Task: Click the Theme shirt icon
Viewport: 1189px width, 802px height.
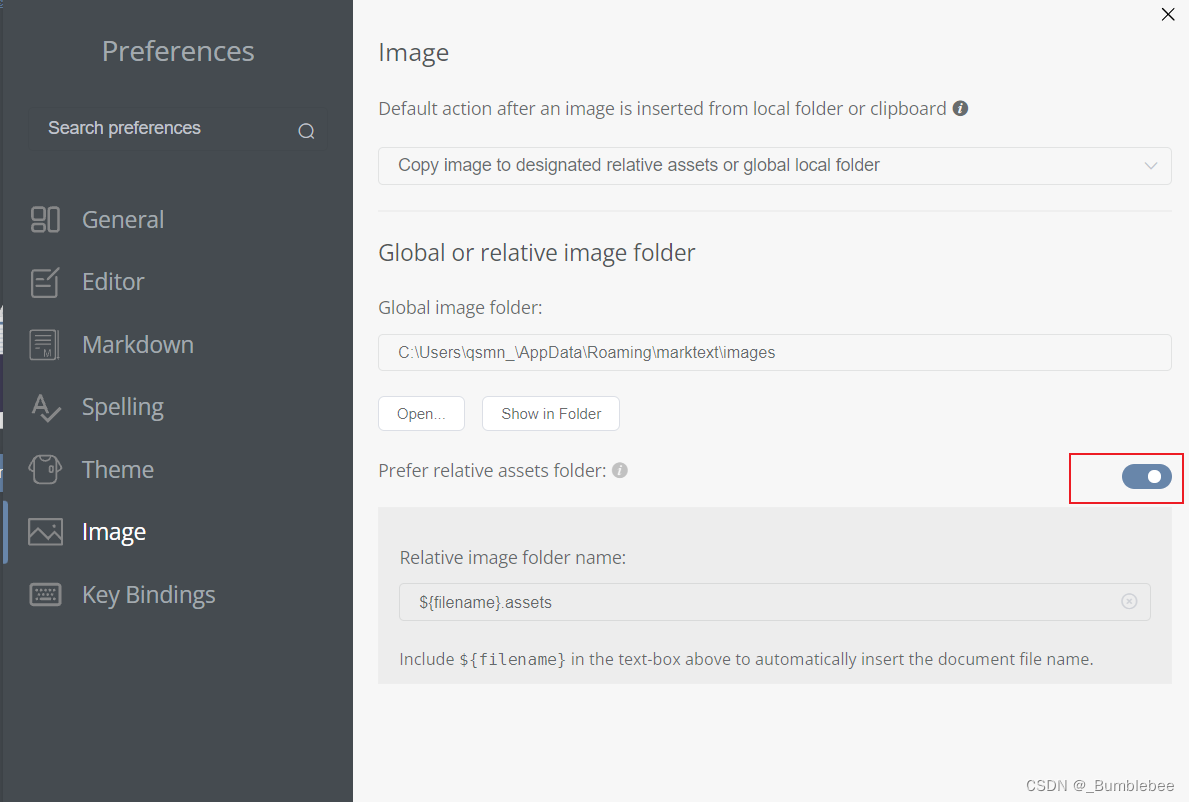Action: (46, 469)
